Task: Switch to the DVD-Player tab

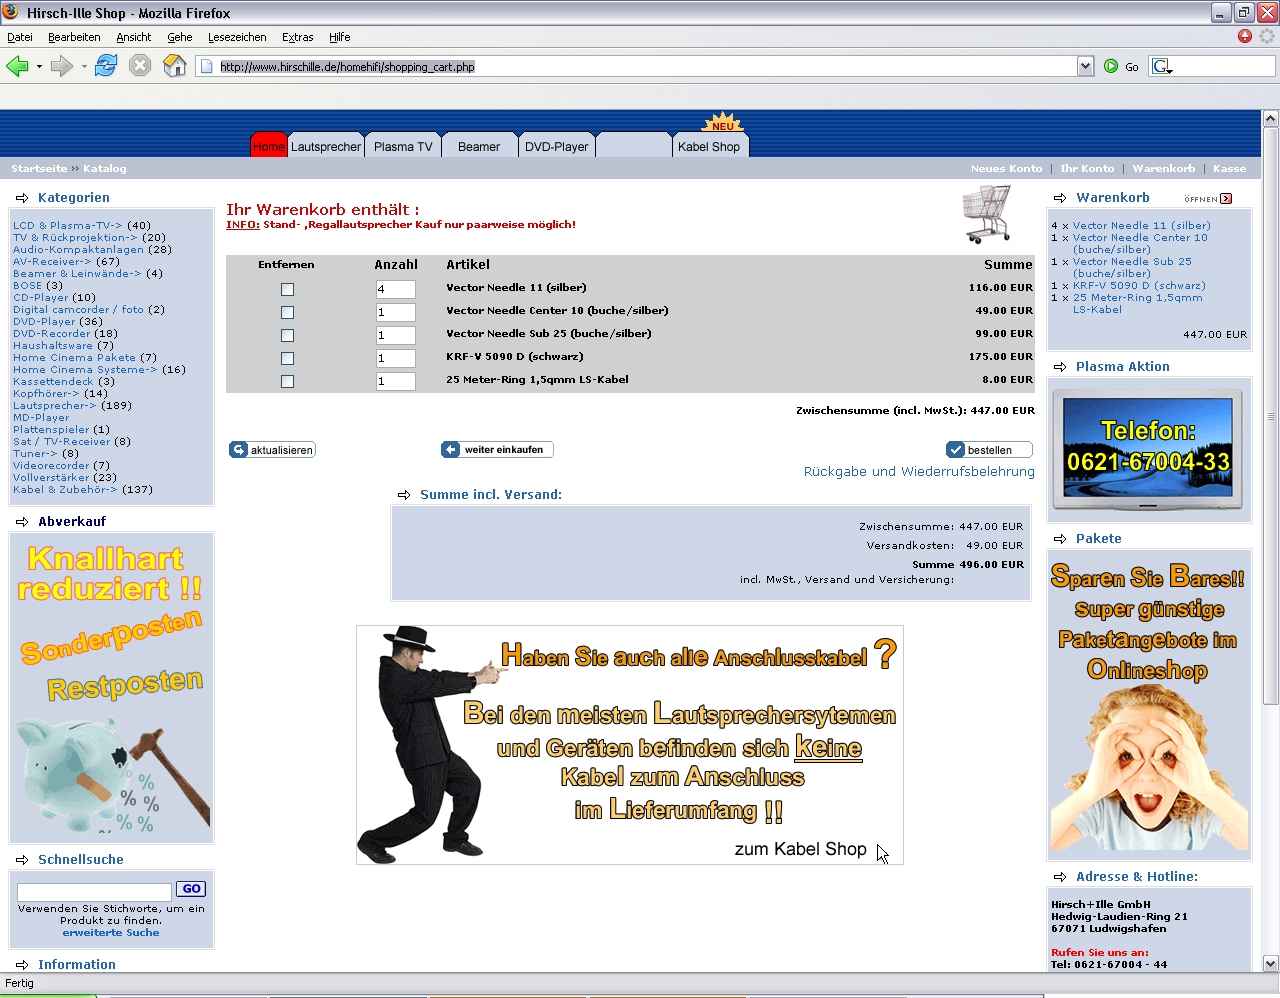Action: click(x=557, y=146)
